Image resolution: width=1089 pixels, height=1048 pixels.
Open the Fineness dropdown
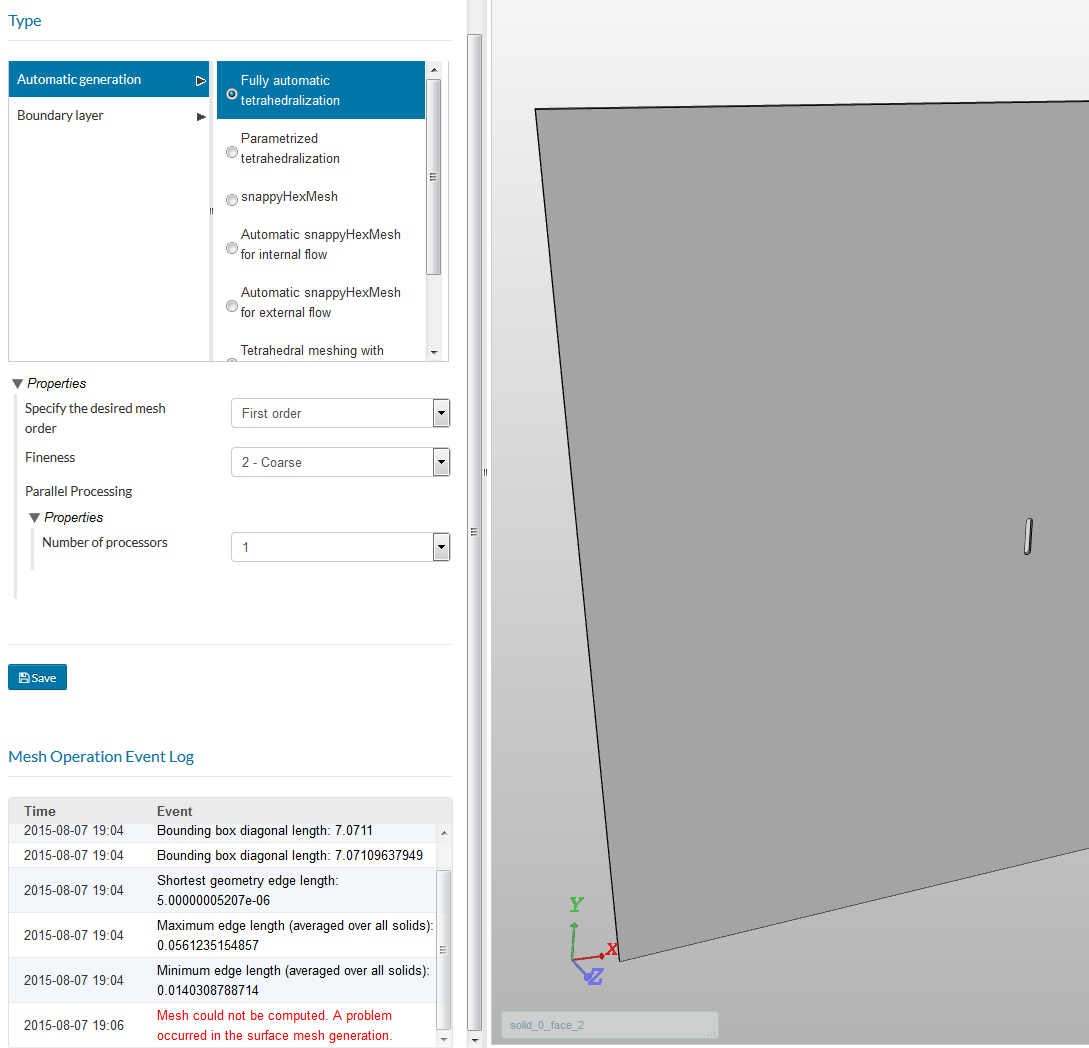tap(441, 462)
